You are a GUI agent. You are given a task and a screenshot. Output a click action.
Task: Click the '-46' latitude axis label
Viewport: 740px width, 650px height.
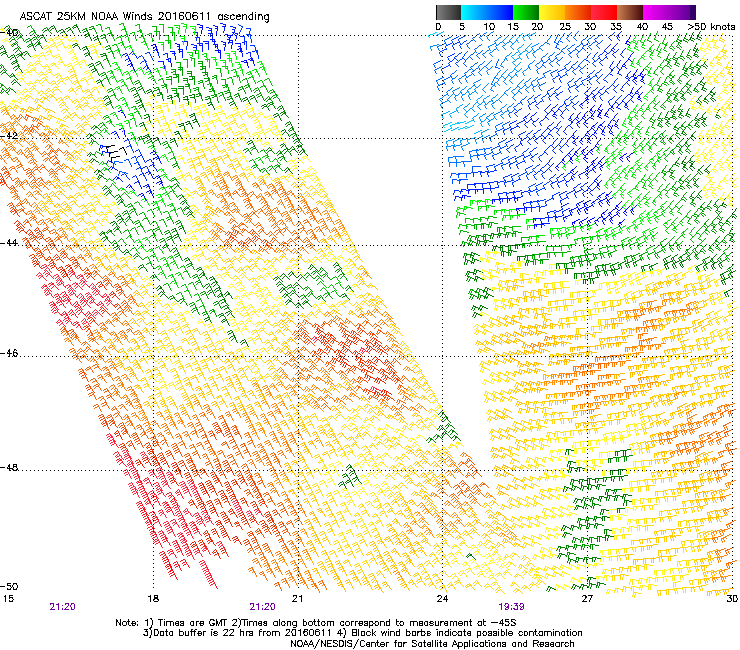click(x=9, y=353)
